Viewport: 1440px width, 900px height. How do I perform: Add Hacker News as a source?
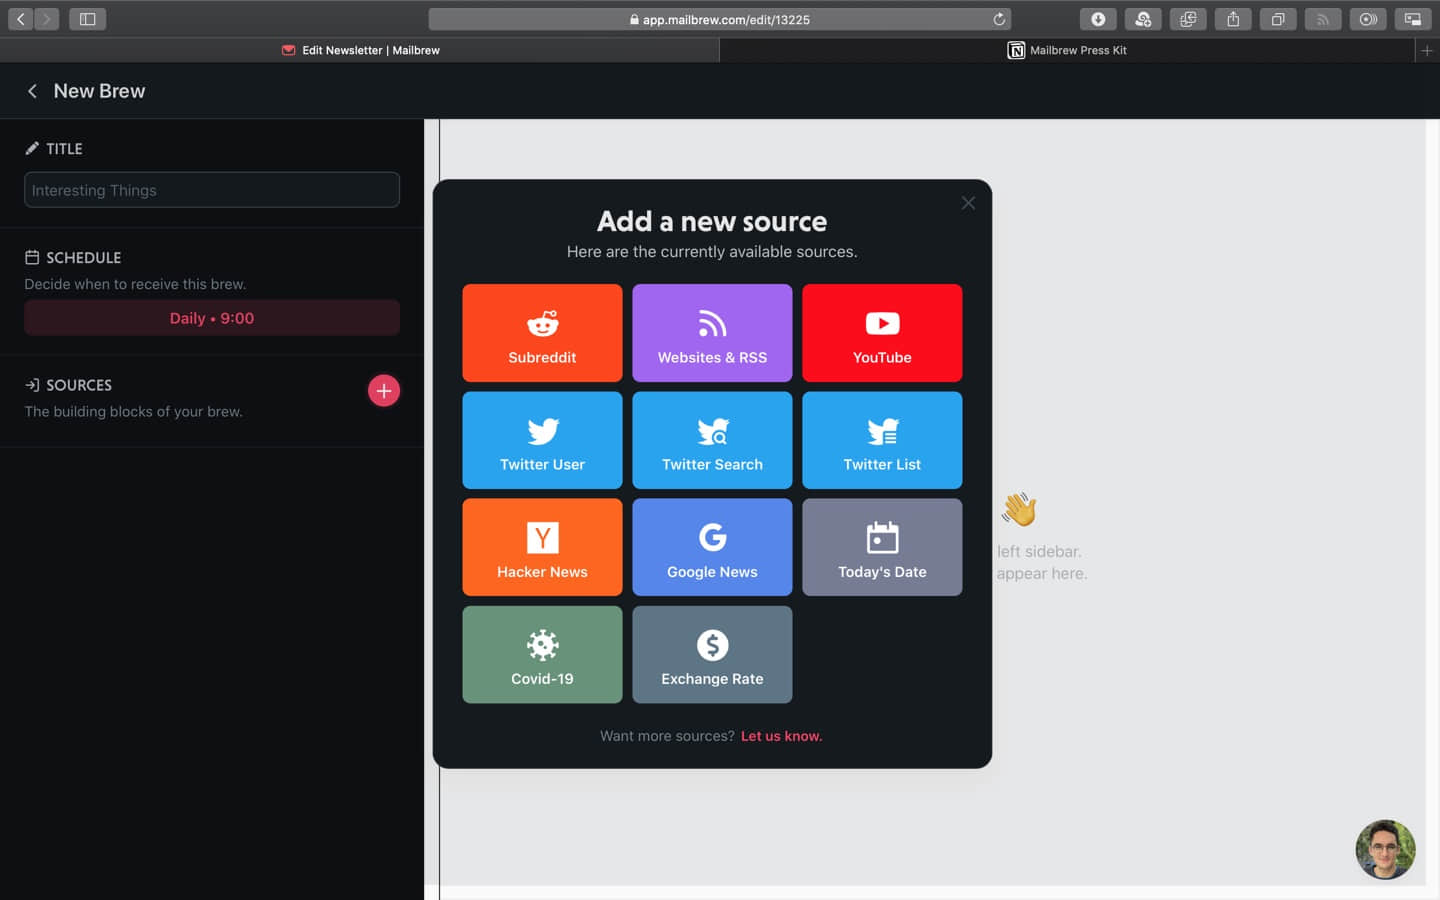(x=542, y=547)
